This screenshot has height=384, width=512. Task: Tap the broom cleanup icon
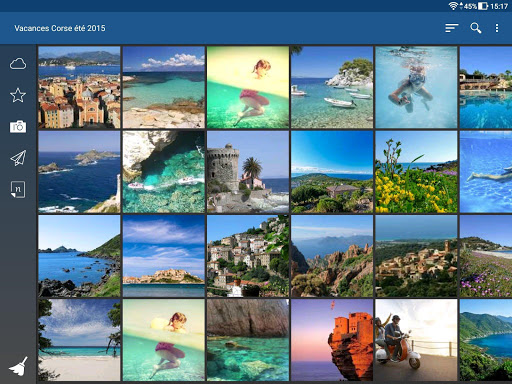pyautogui.click(x=18, y=366)
